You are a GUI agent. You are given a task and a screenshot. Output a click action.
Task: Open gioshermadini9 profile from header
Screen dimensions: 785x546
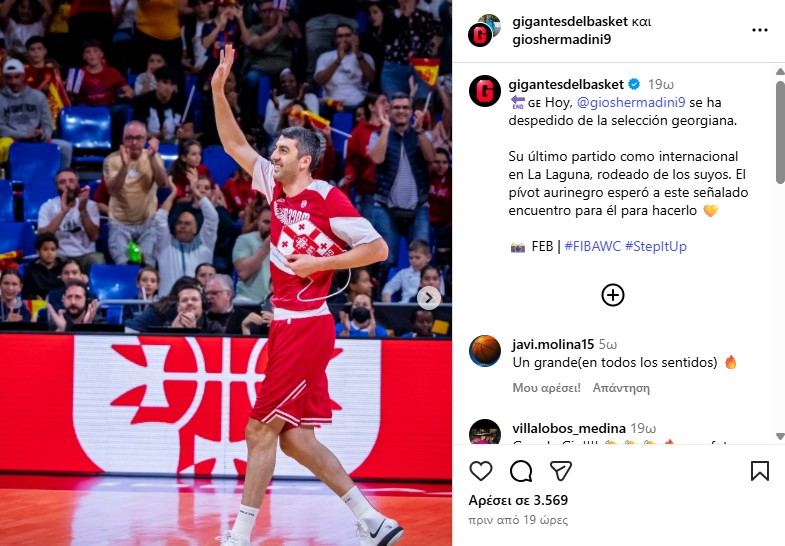tap(561, 40)
